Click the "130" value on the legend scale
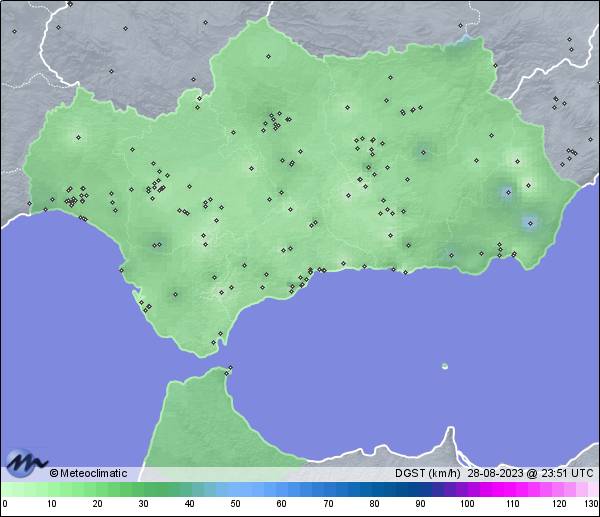Viewport: 600px width, 517px height. click(592, 503)
